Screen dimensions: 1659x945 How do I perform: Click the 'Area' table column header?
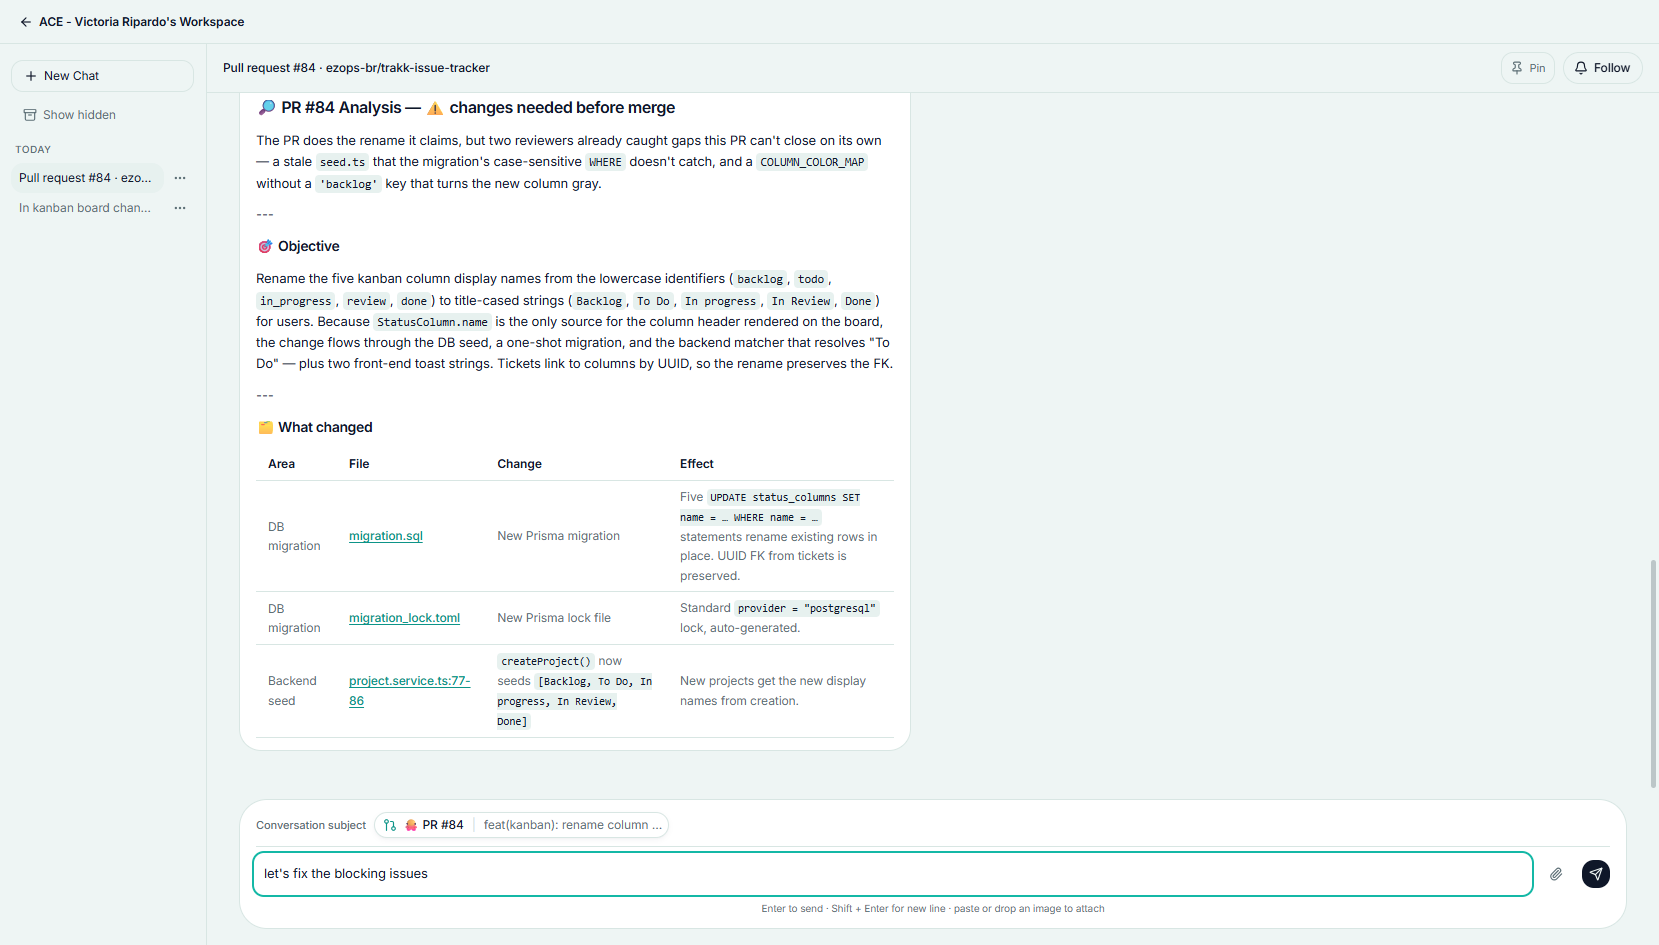click(281, 464)
